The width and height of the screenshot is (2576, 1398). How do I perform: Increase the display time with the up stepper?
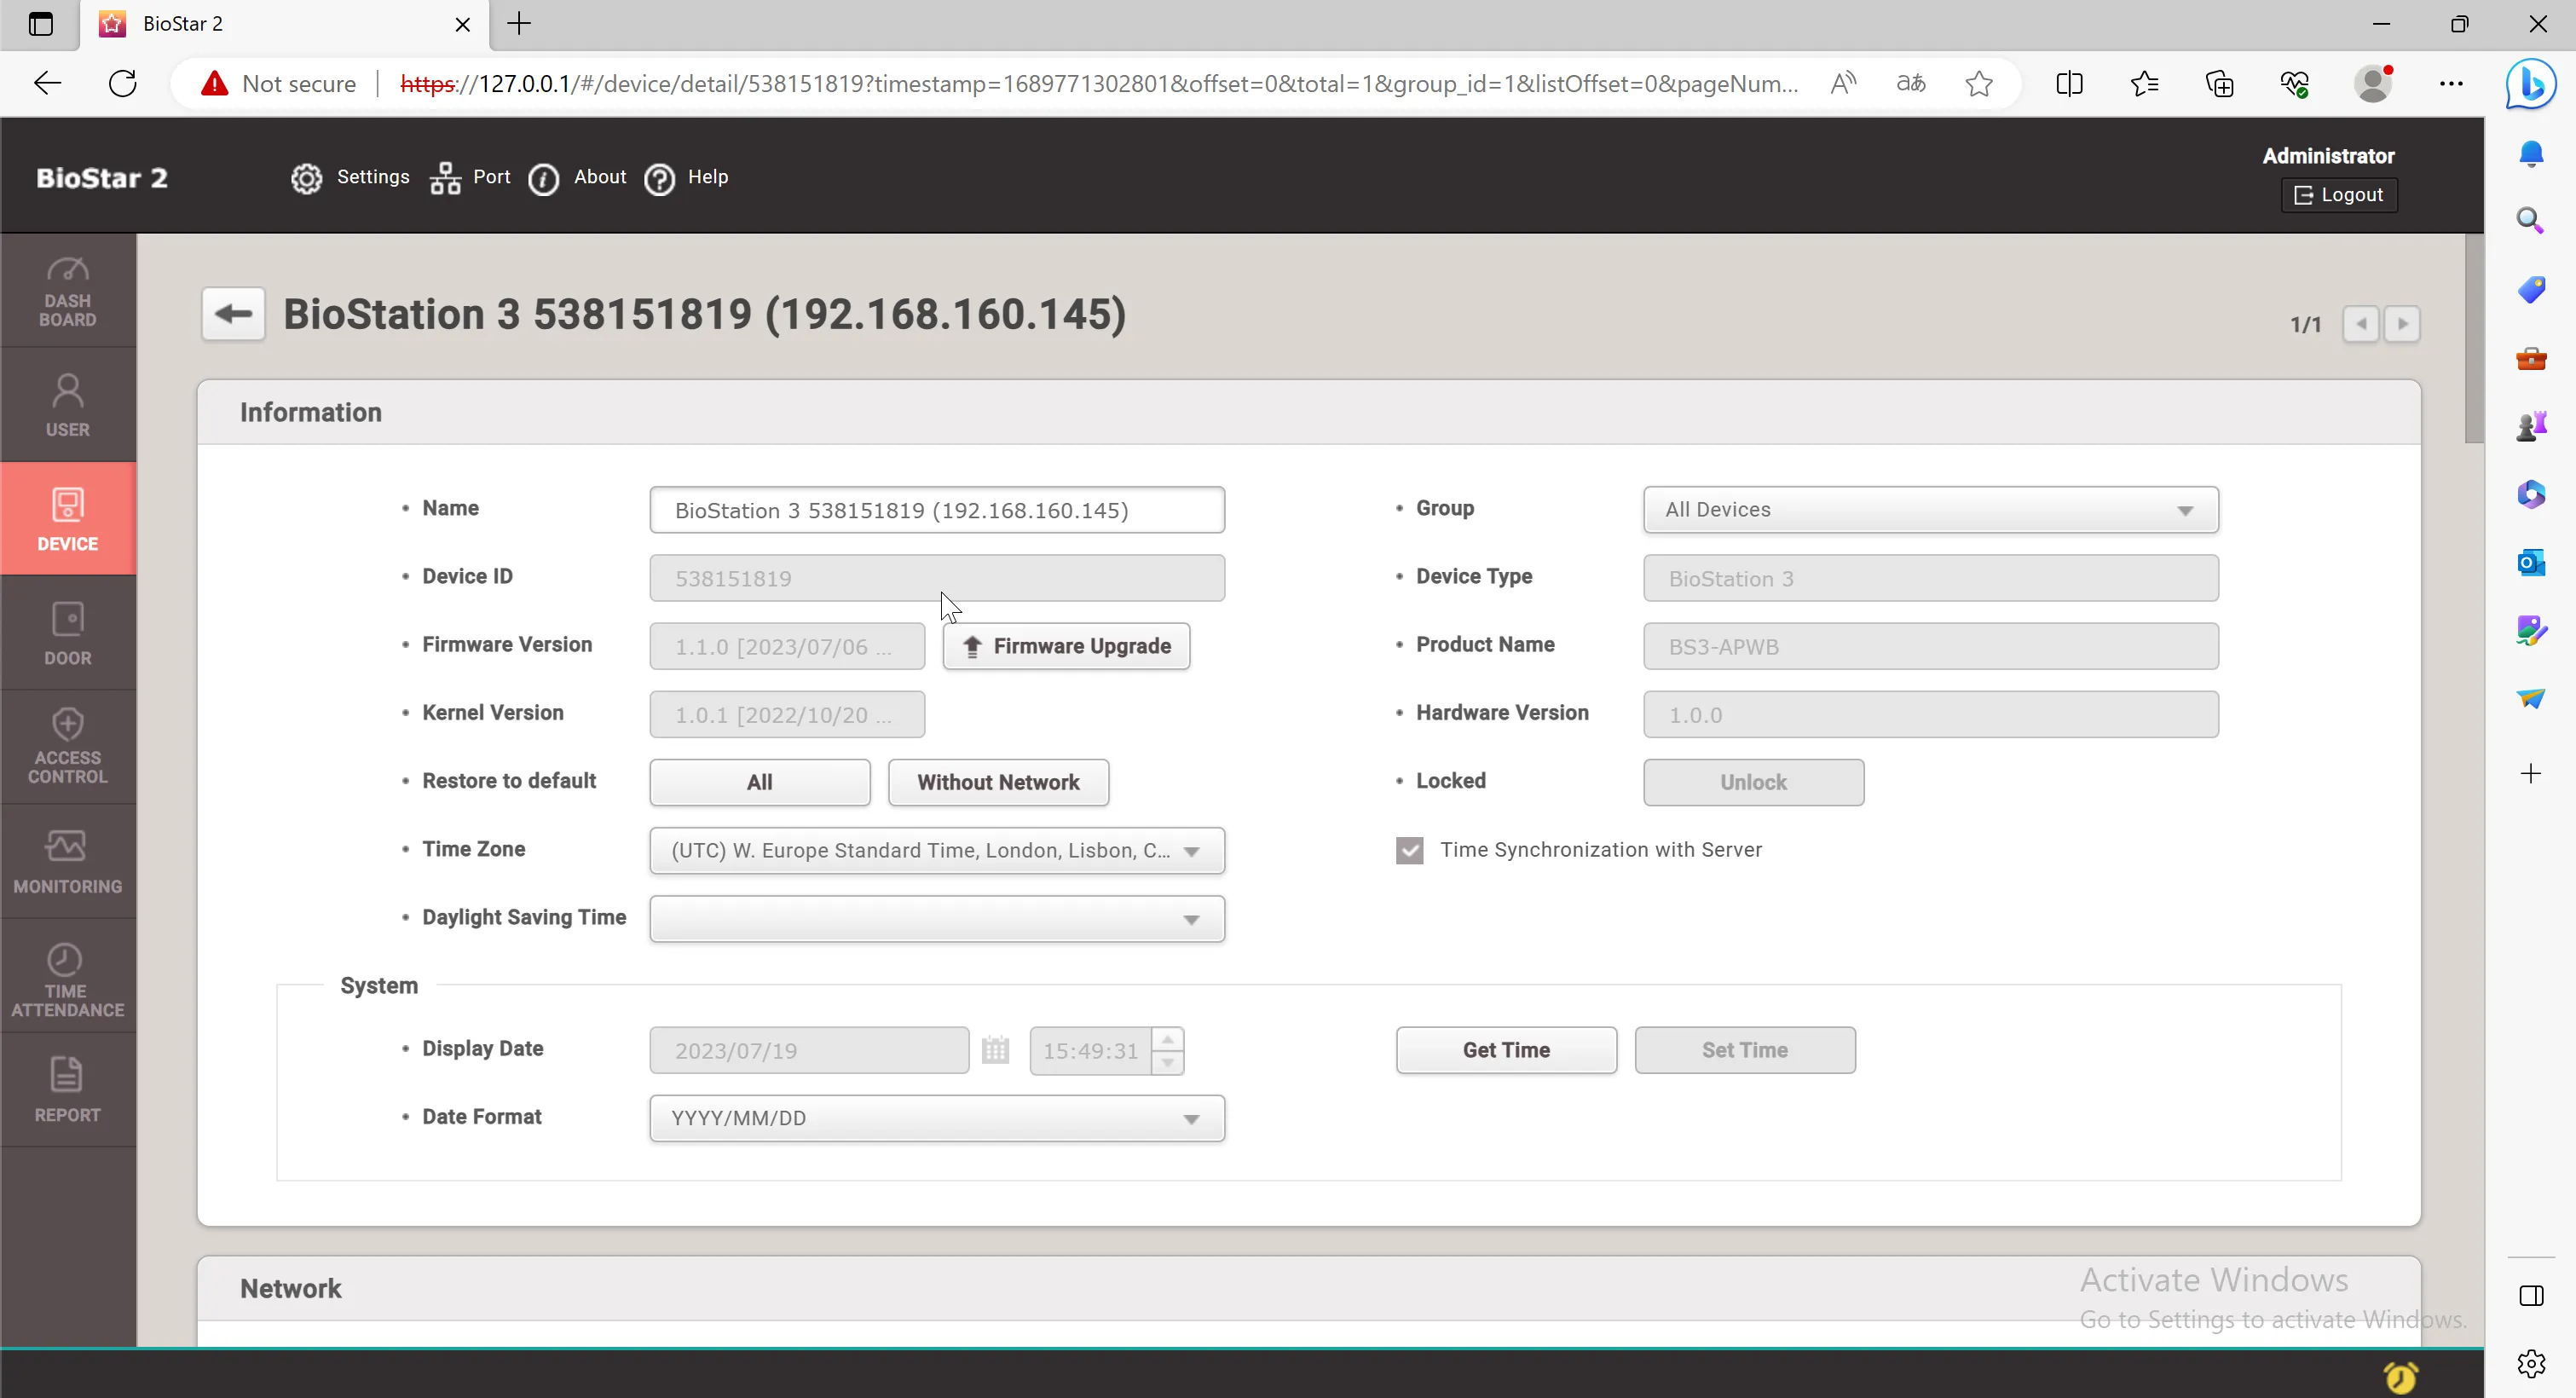(x=1167, y=1040)
